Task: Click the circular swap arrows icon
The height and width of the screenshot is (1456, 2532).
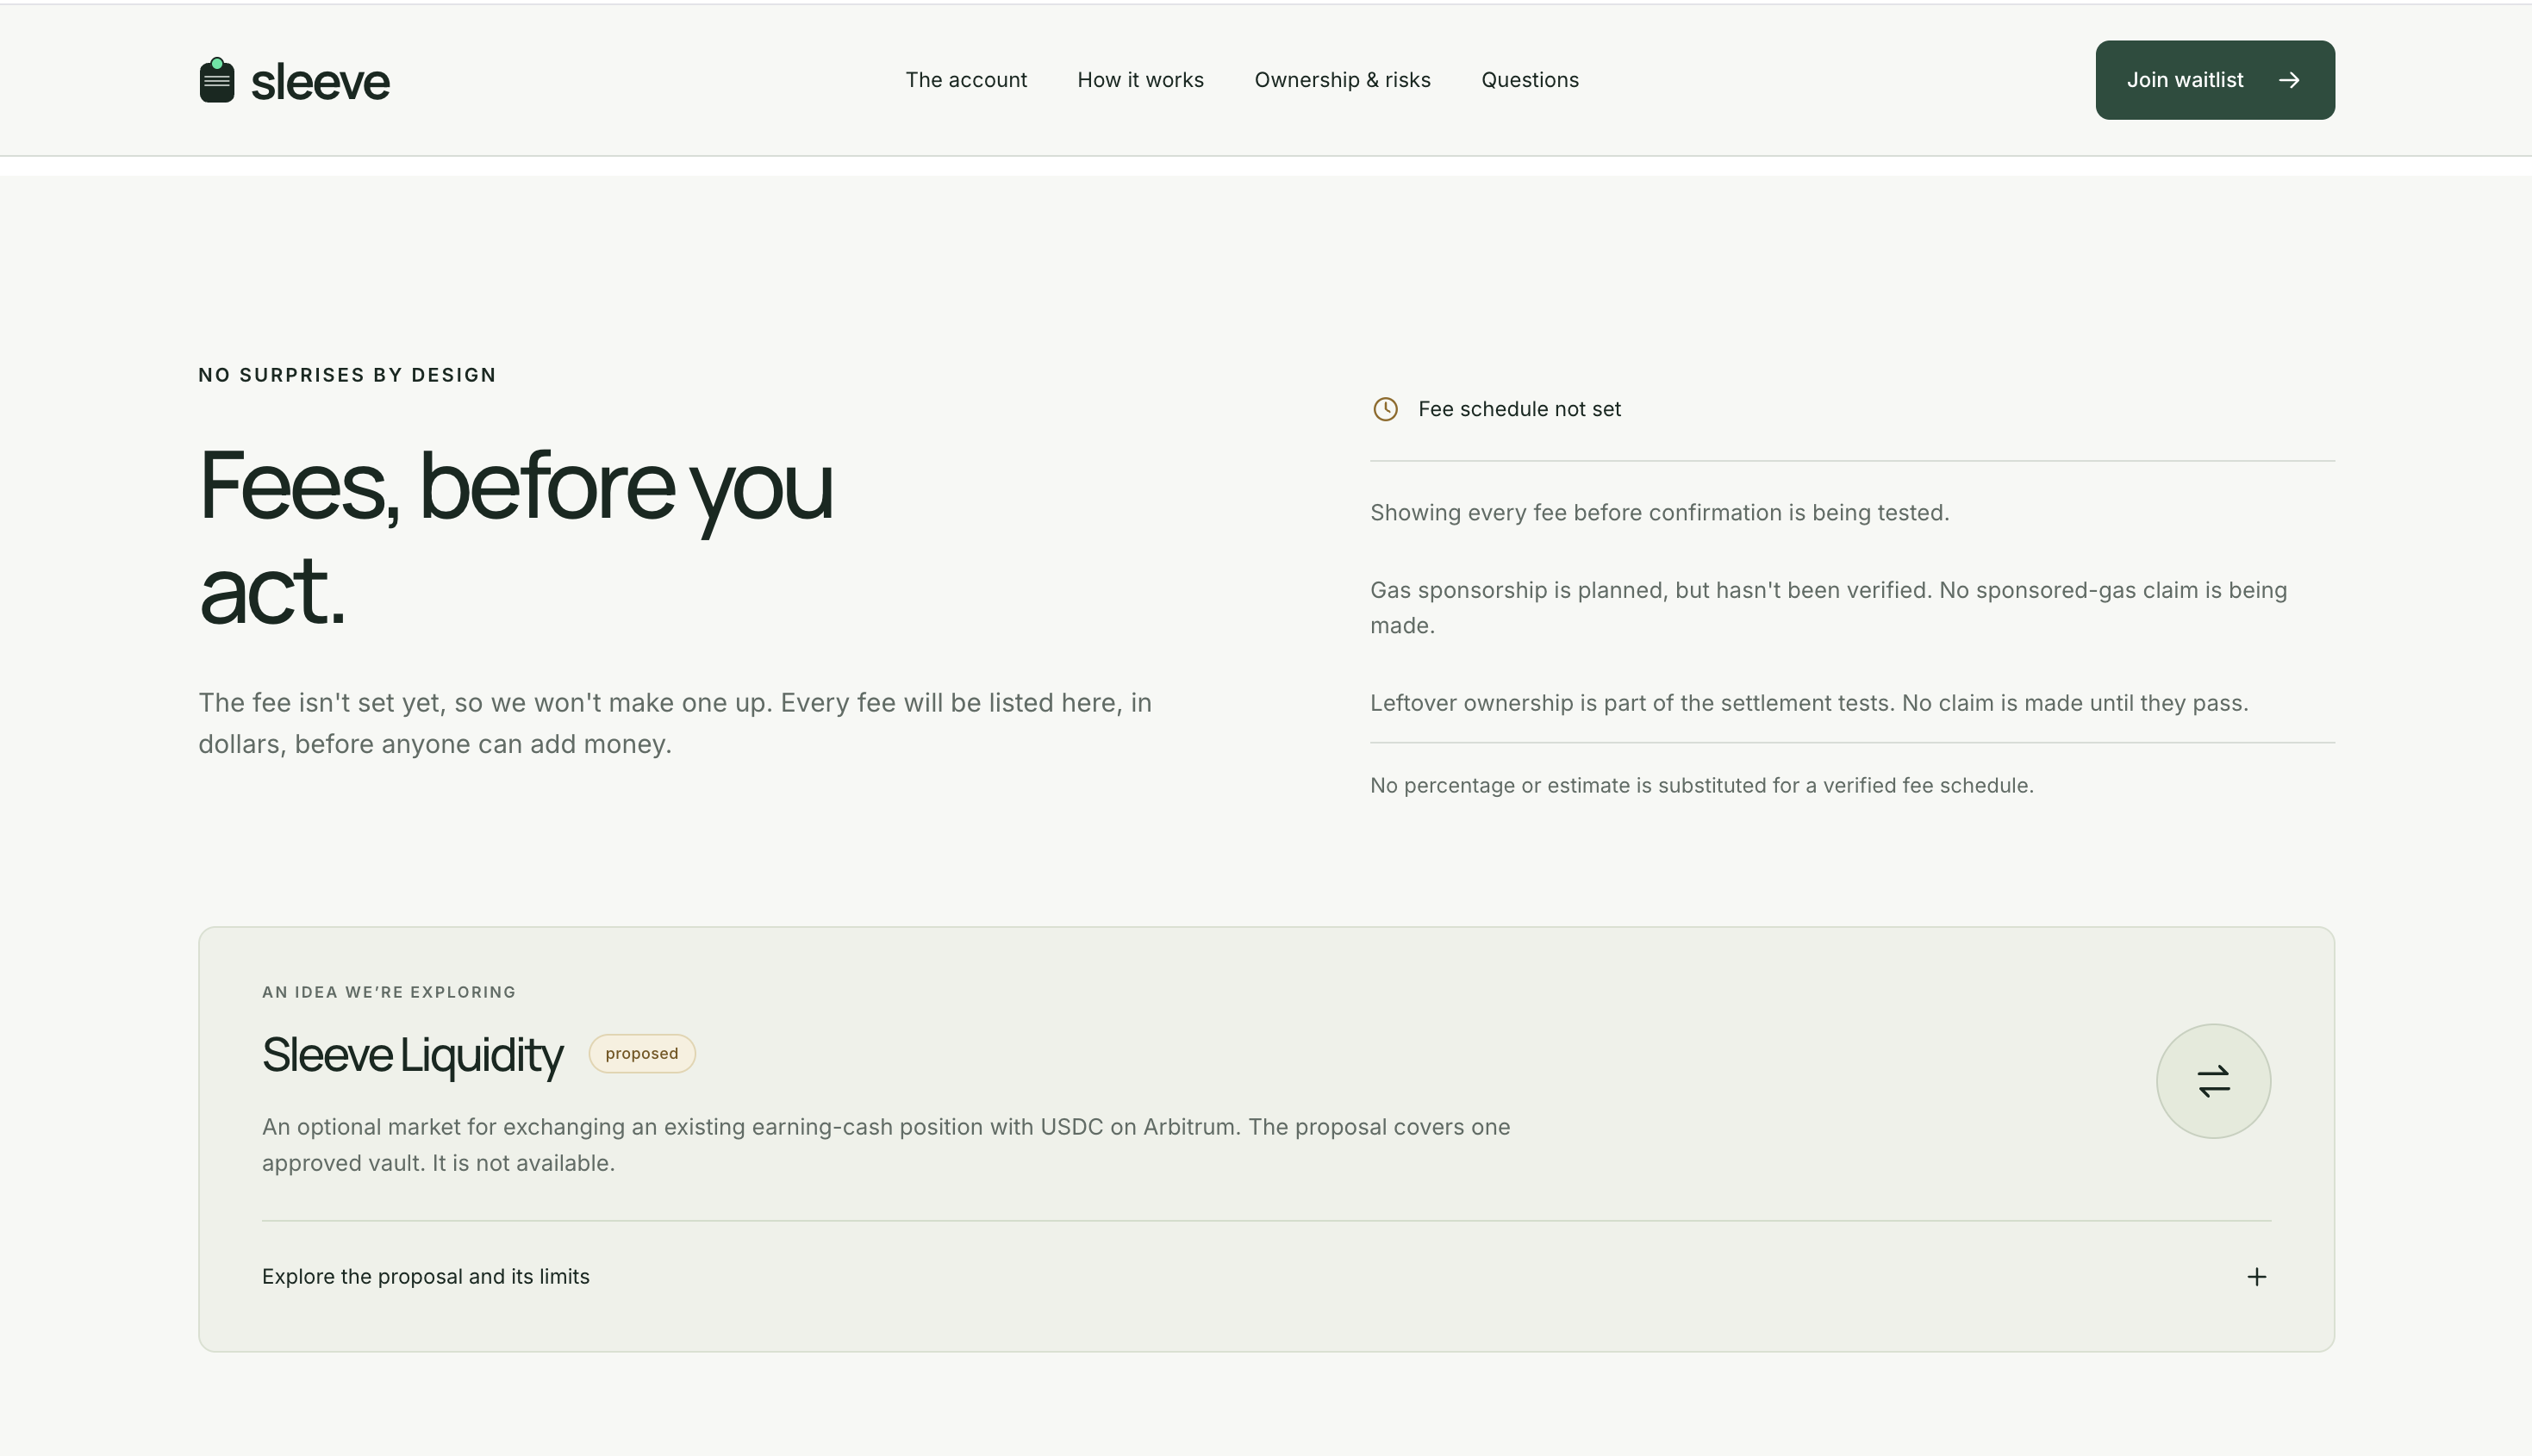Action: pyautogui.click(x=2213, y=1081)
